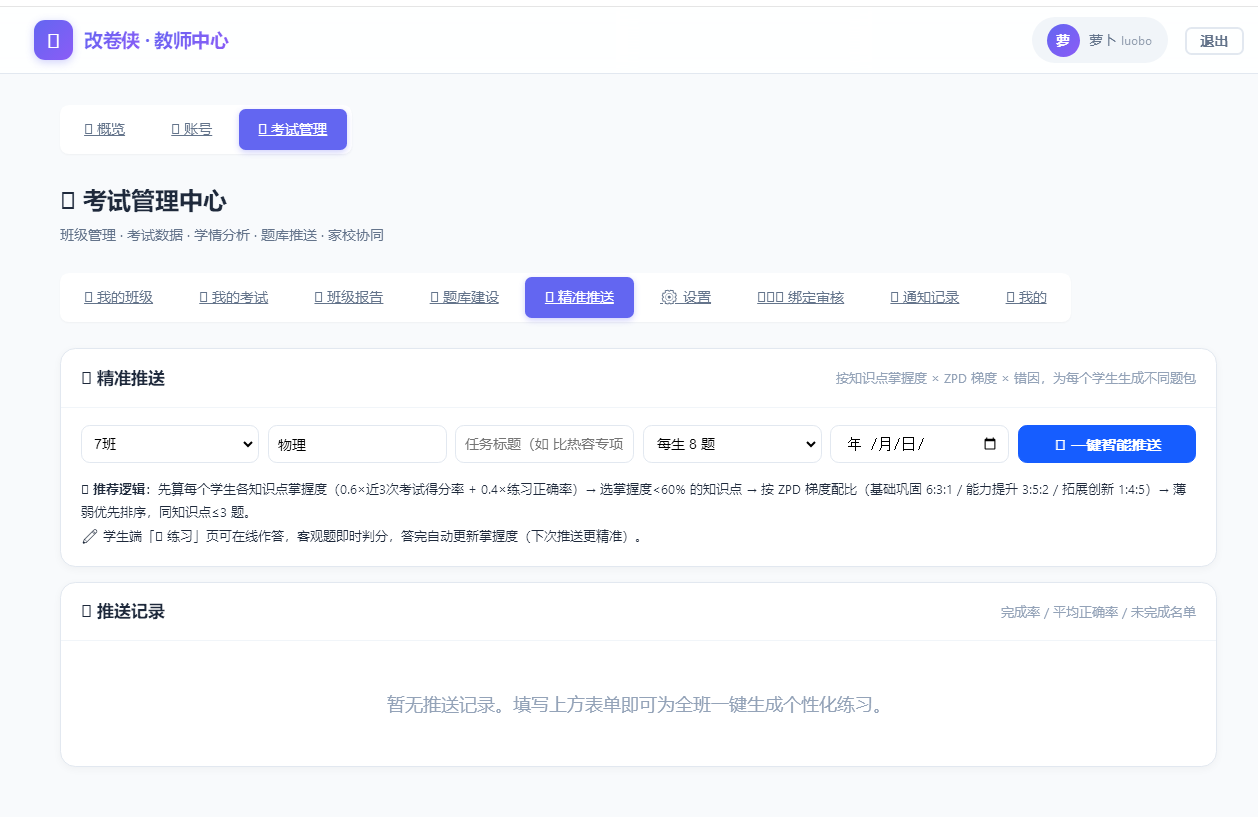Open the 我的考试 sub-tab
The height and width of the screenshot is (817, 1258).
pyautogui.click(x=234, y=297)
